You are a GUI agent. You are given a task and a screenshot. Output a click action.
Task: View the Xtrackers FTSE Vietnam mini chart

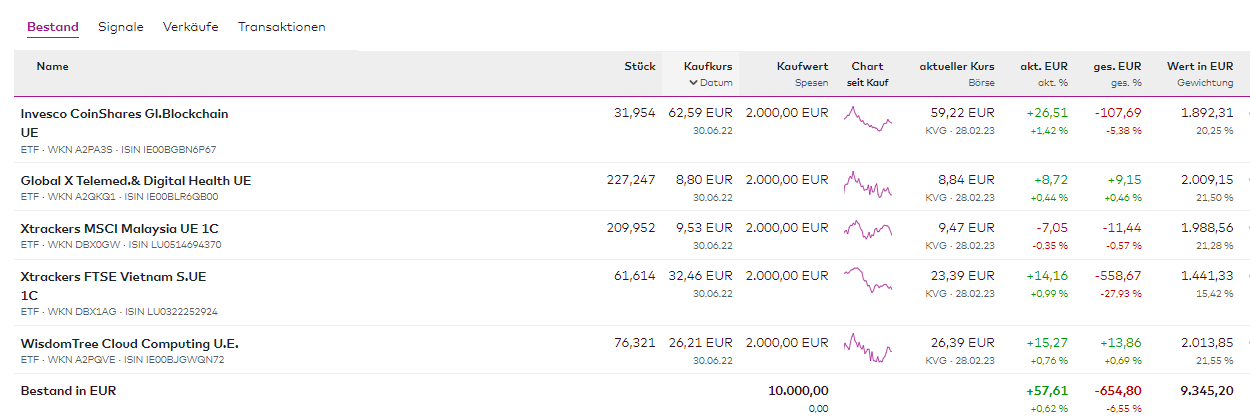click(867, 279)
